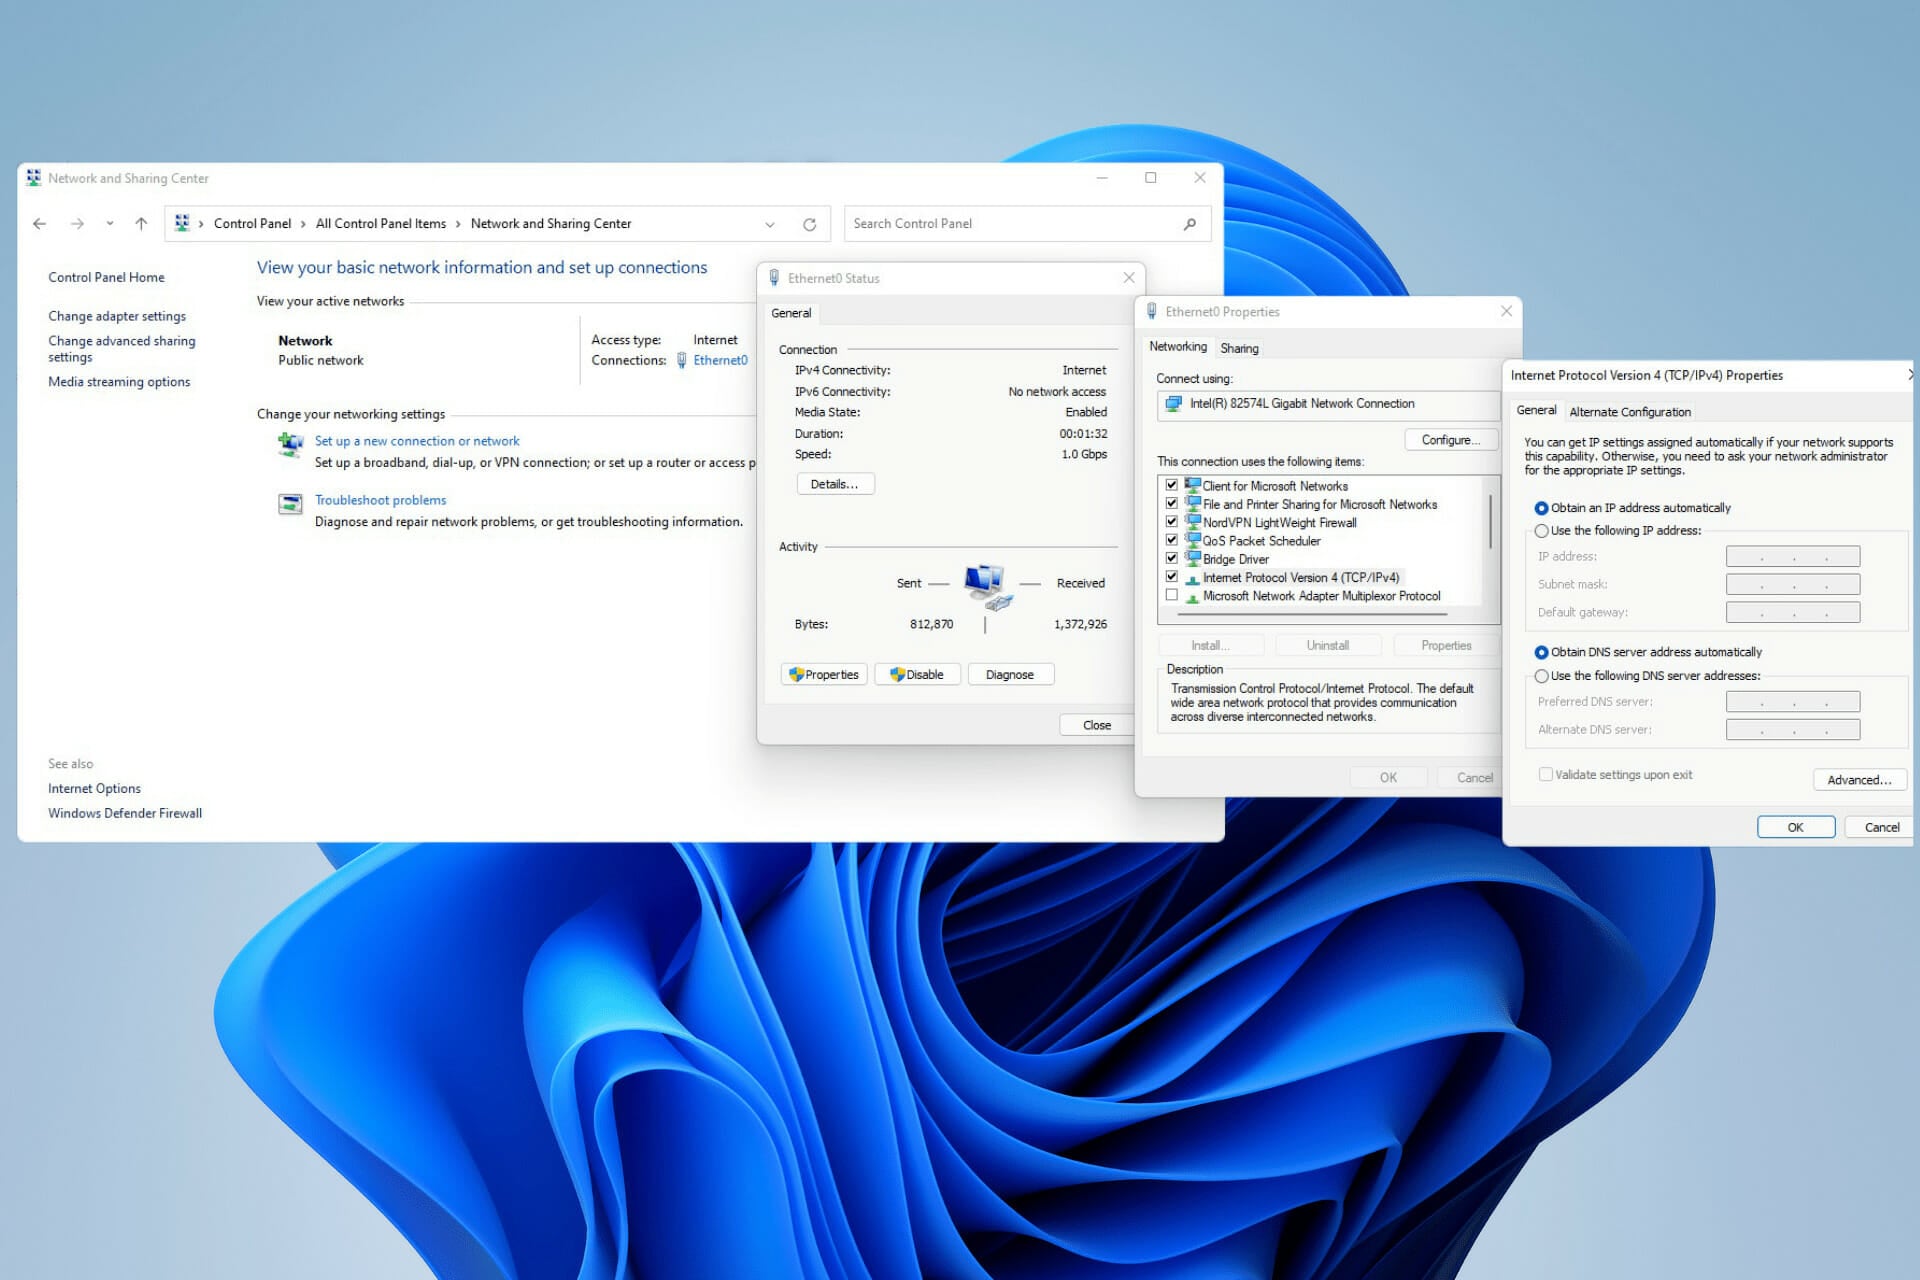Image resolution: width=1920 pixels, height=1280 pixels.
Task: Click the Control Panel icon in the breadcrumb bar
Action: click(x=184, y=223)
